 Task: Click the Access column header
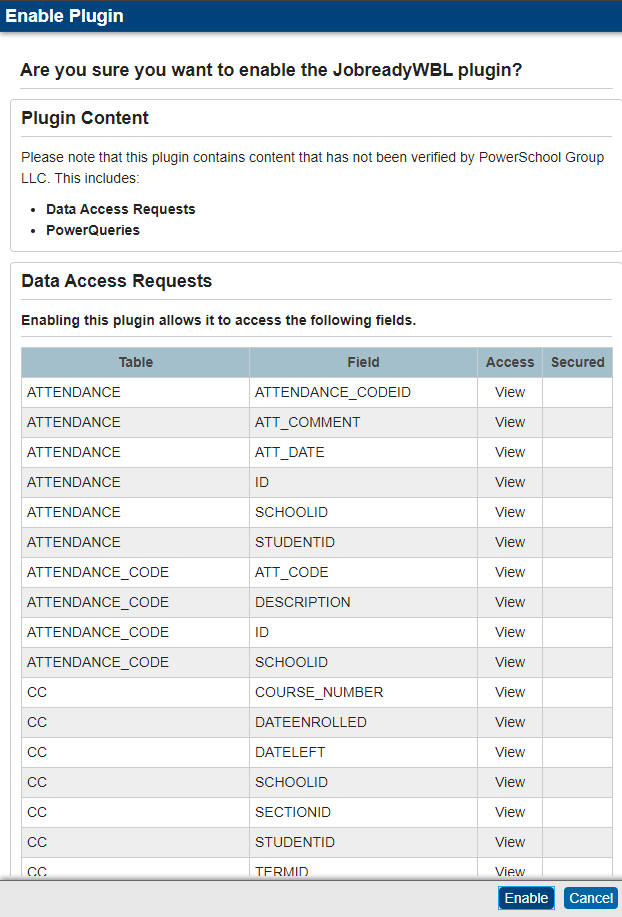point(510,363)
